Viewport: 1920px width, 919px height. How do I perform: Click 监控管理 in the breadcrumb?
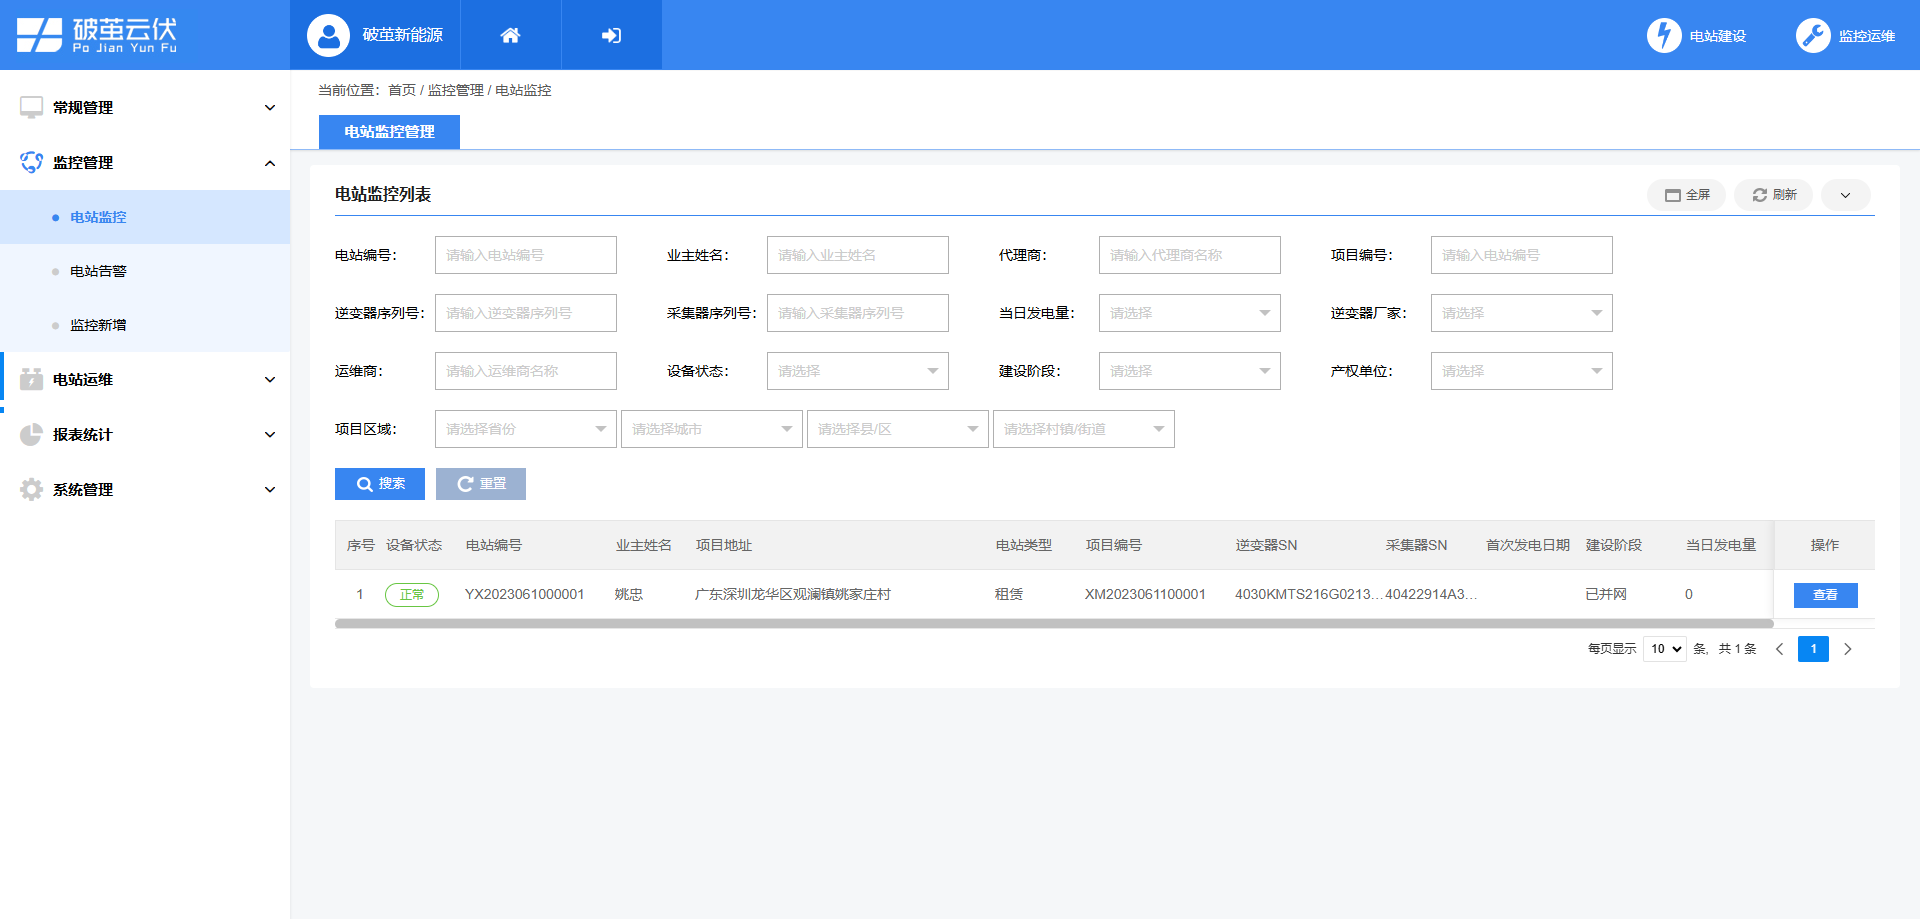pos(454,90)
